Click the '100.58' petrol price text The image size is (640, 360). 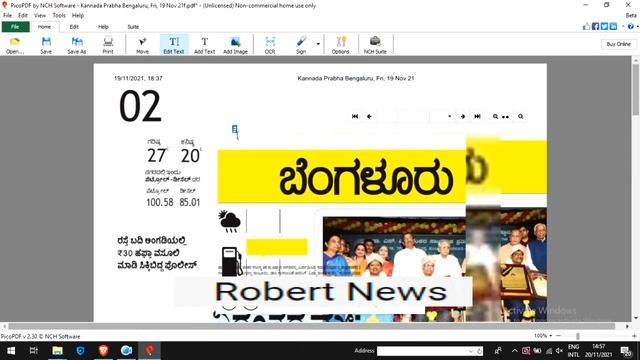click(160, 202)
